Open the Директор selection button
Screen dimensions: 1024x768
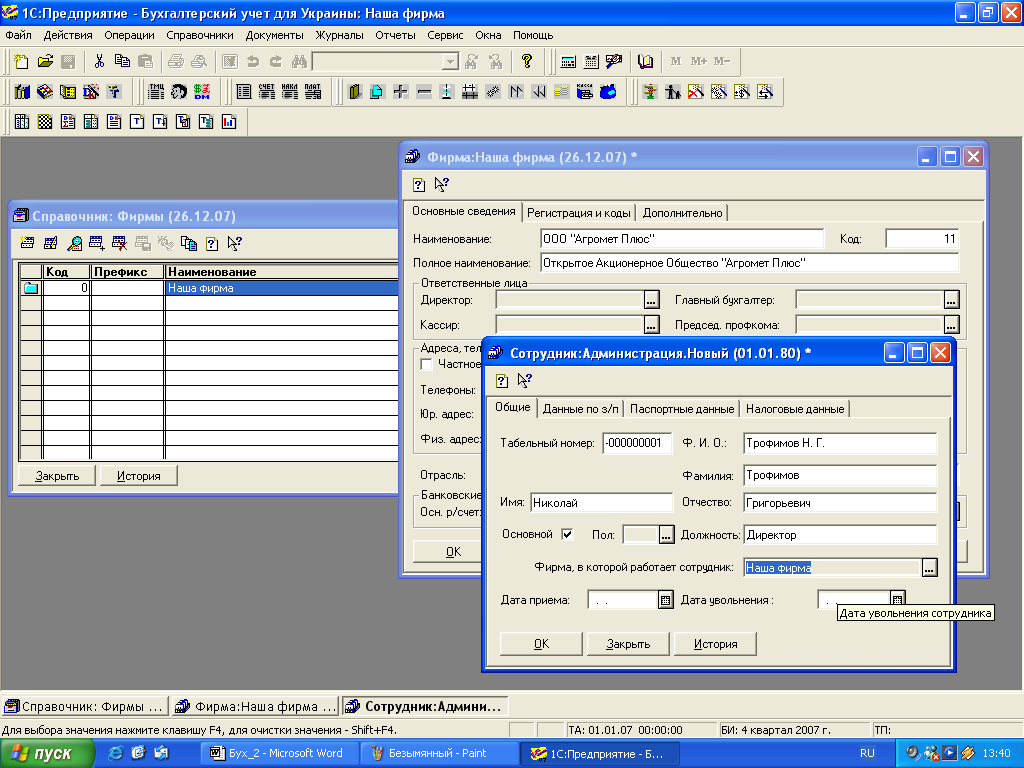point(651,300)
